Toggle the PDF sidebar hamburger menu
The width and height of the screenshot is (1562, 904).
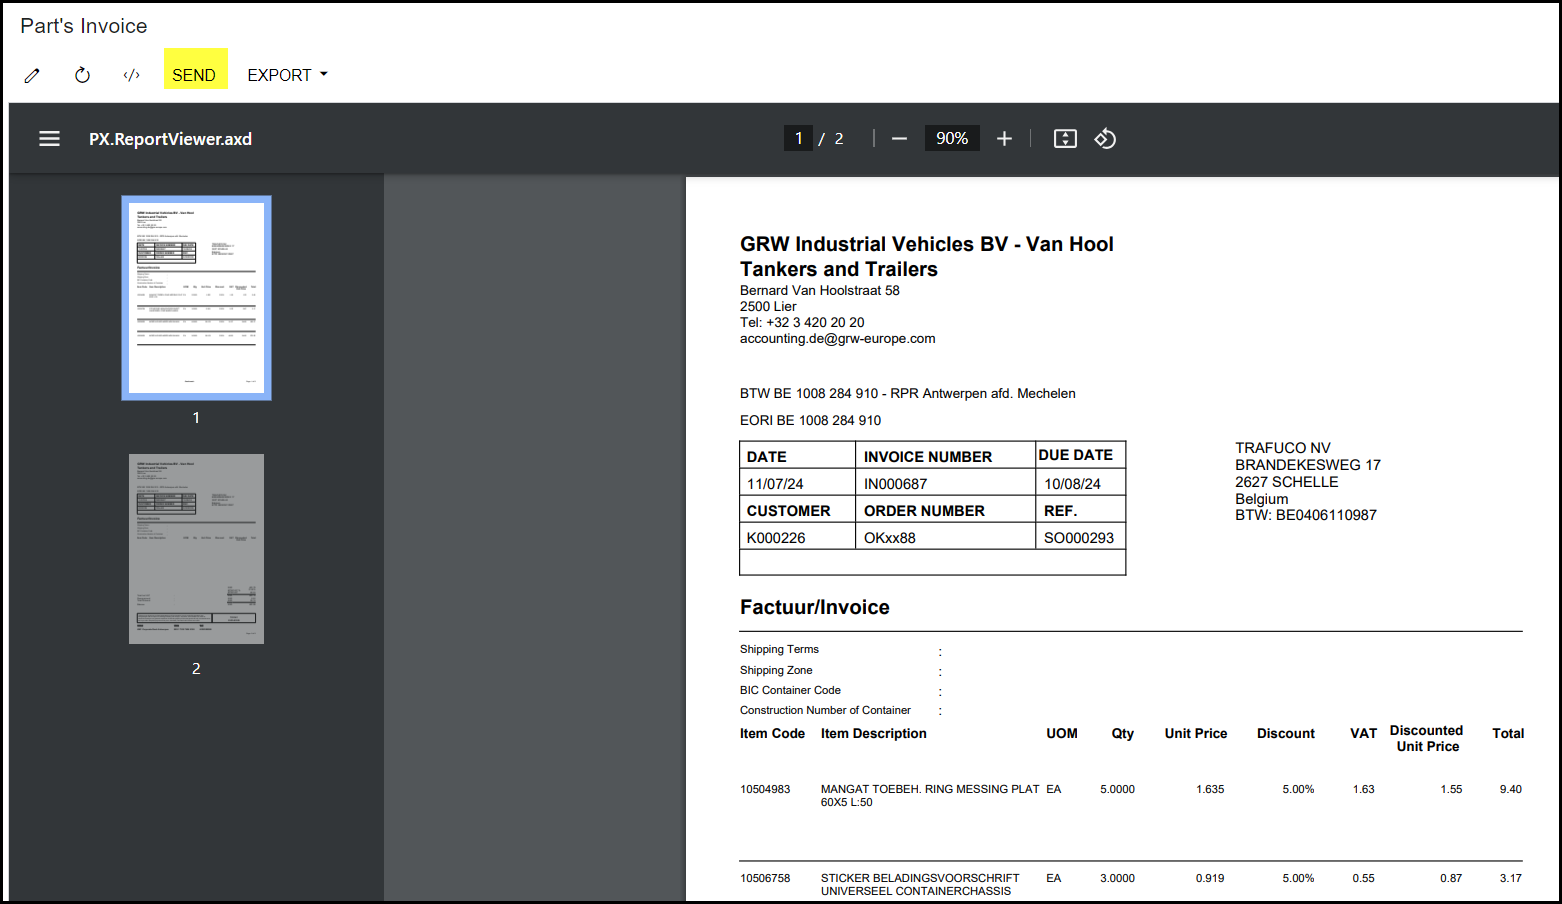coord(49,139)
